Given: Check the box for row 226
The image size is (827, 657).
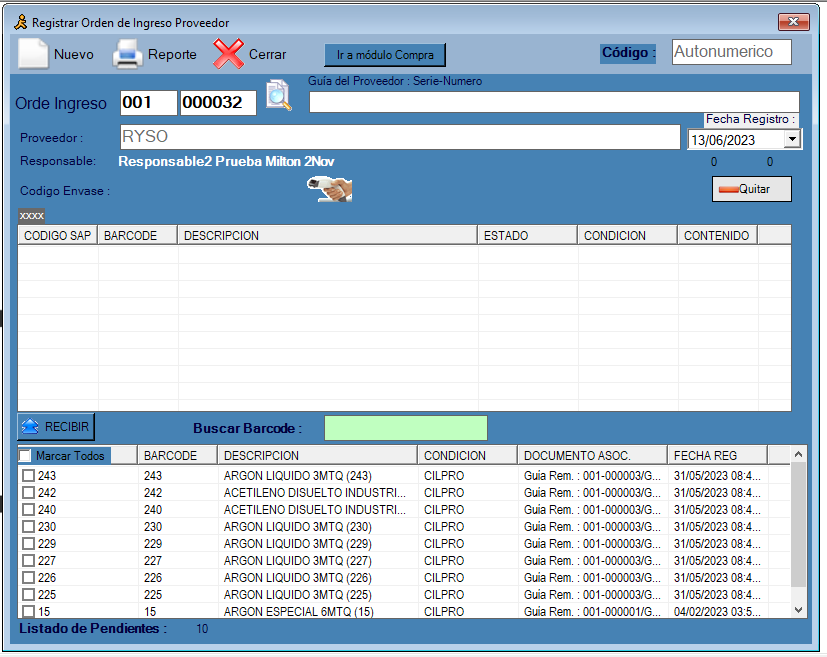Looking at the screenshot, I should pyautogui.click(x=28, y=578).
